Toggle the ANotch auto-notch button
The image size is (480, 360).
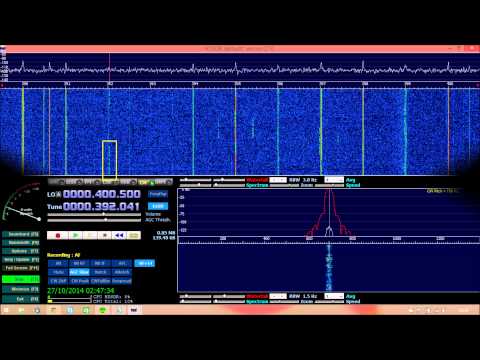click(x=122, y=272)
